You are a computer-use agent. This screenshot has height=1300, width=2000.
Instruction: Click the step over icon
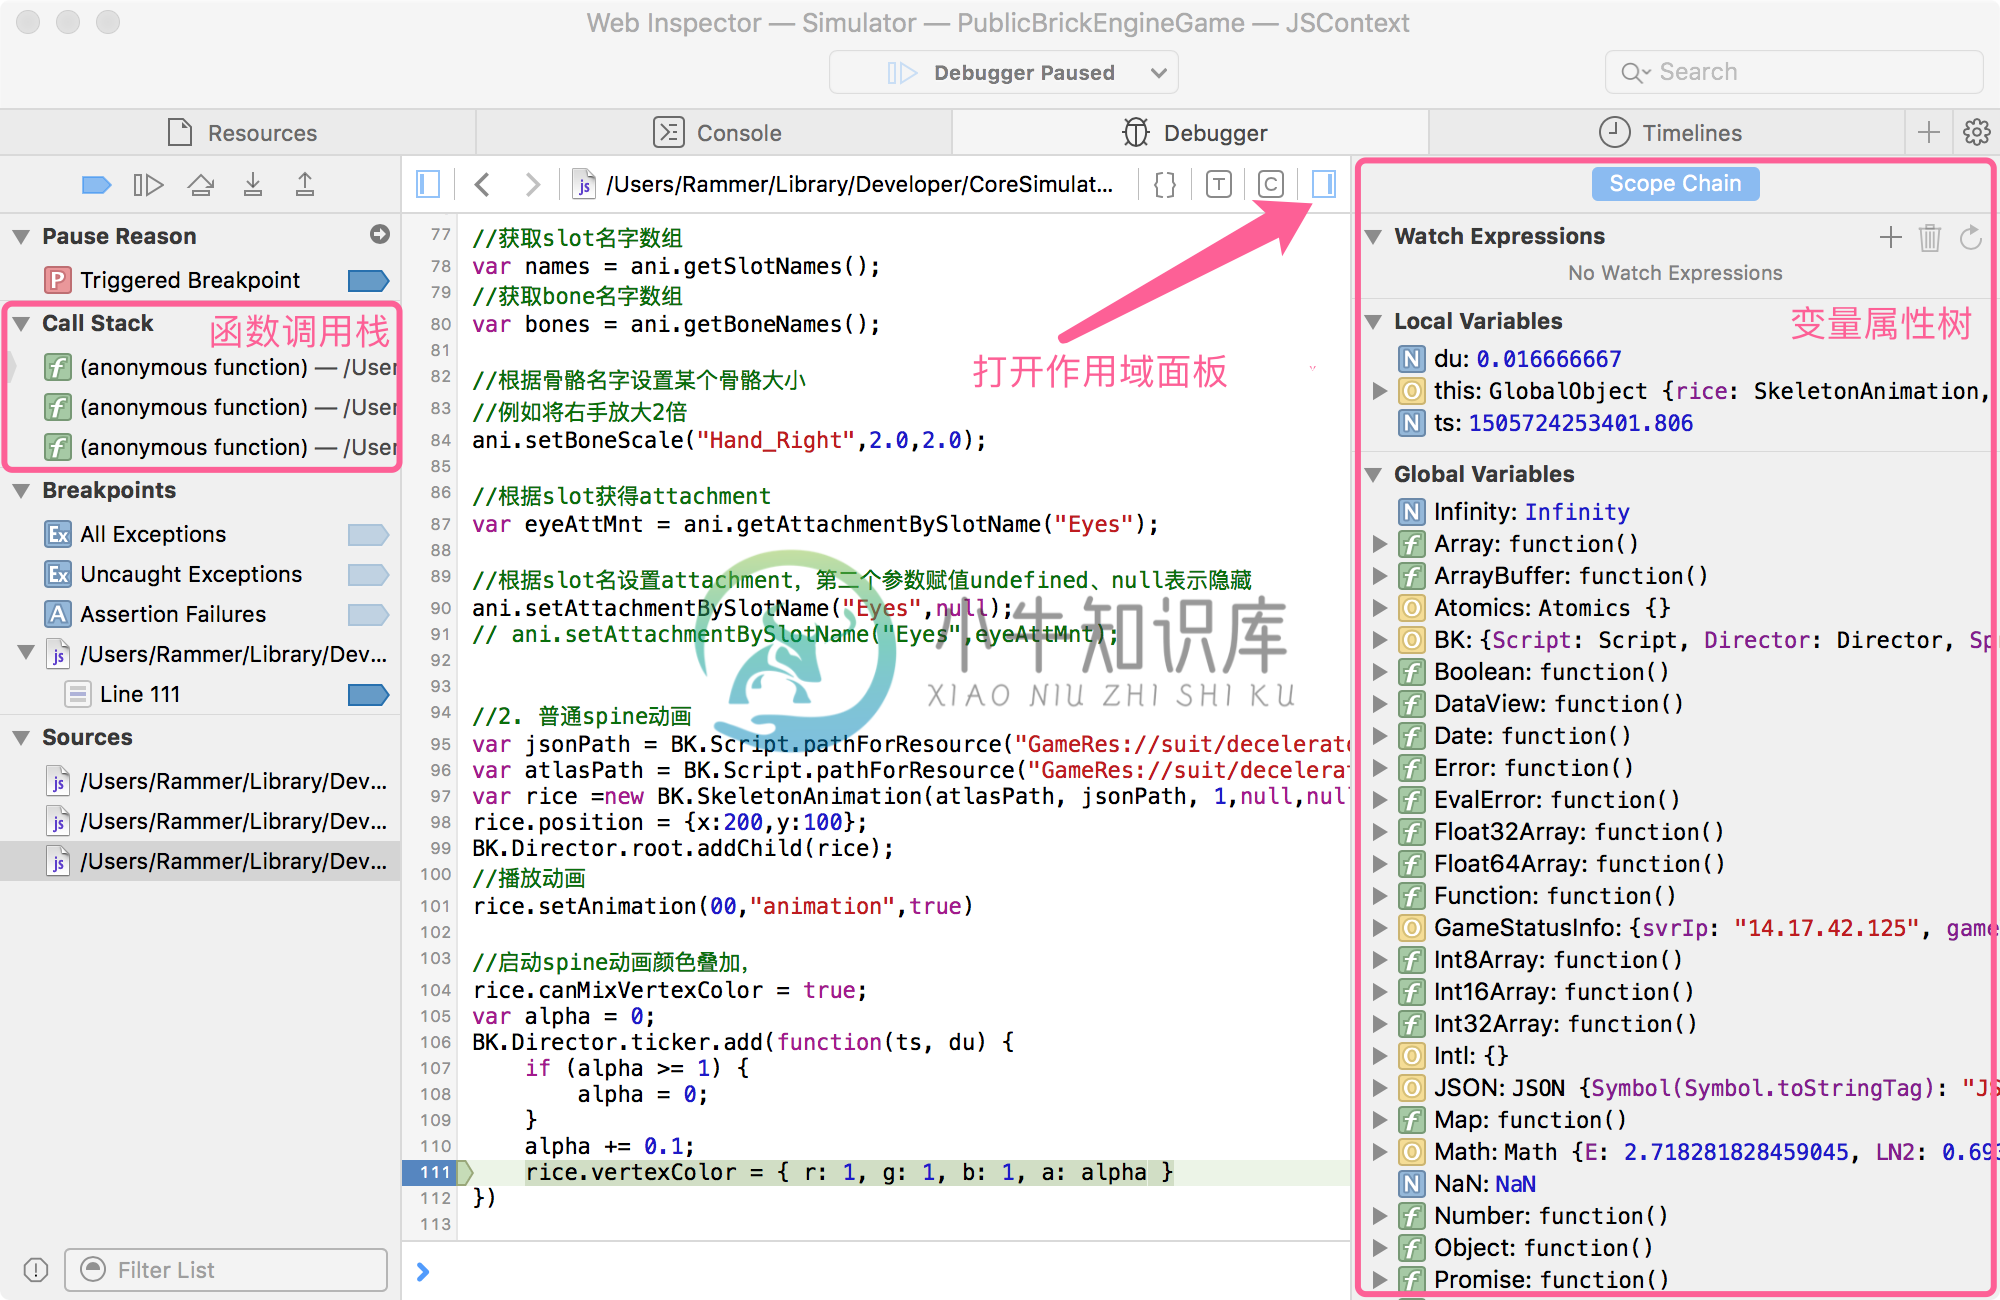point(201,184)
